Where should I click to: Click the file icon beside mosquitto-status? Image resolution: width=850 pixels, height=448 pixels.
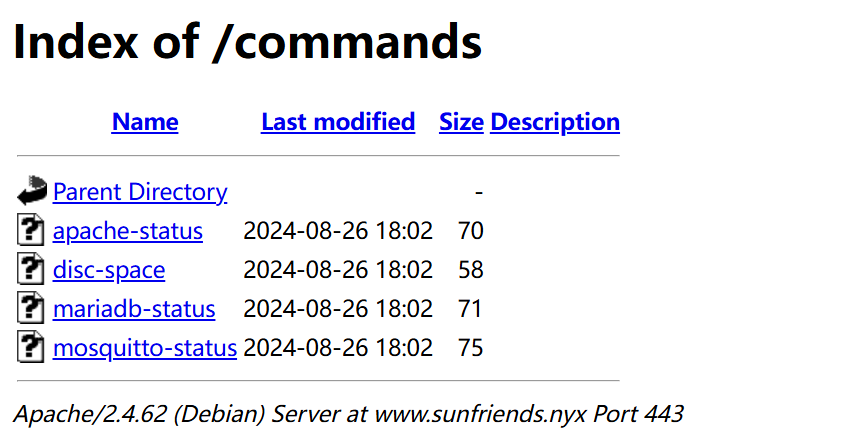point(32,348)
